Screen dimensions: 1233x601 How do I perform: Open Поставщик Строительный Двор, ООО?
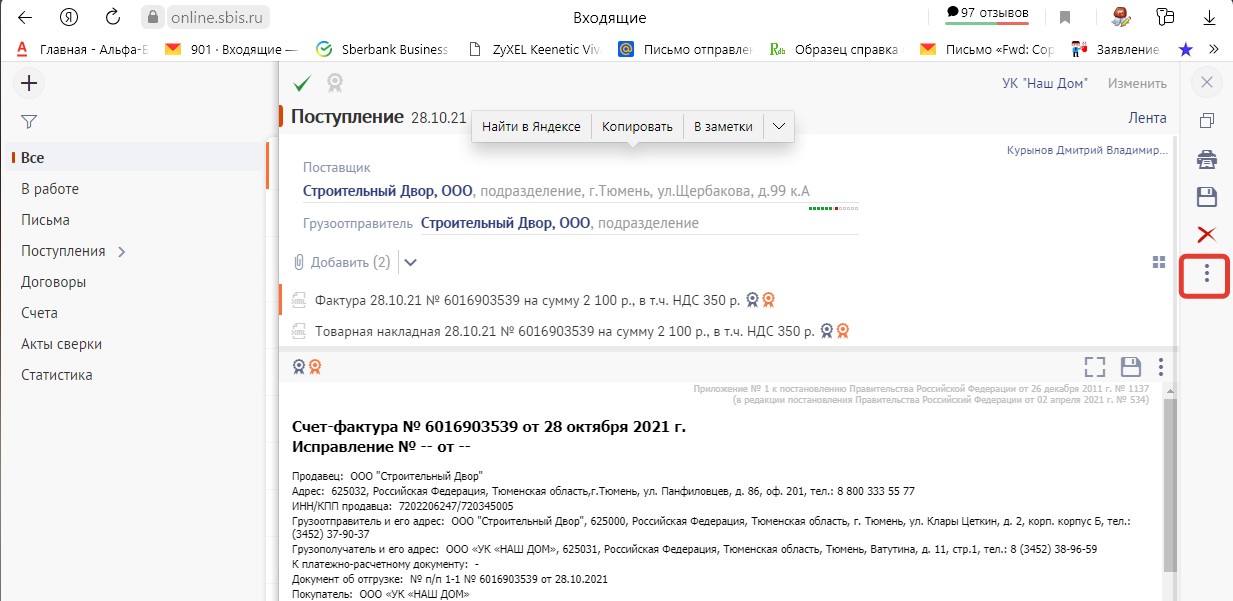pos(387,191)
